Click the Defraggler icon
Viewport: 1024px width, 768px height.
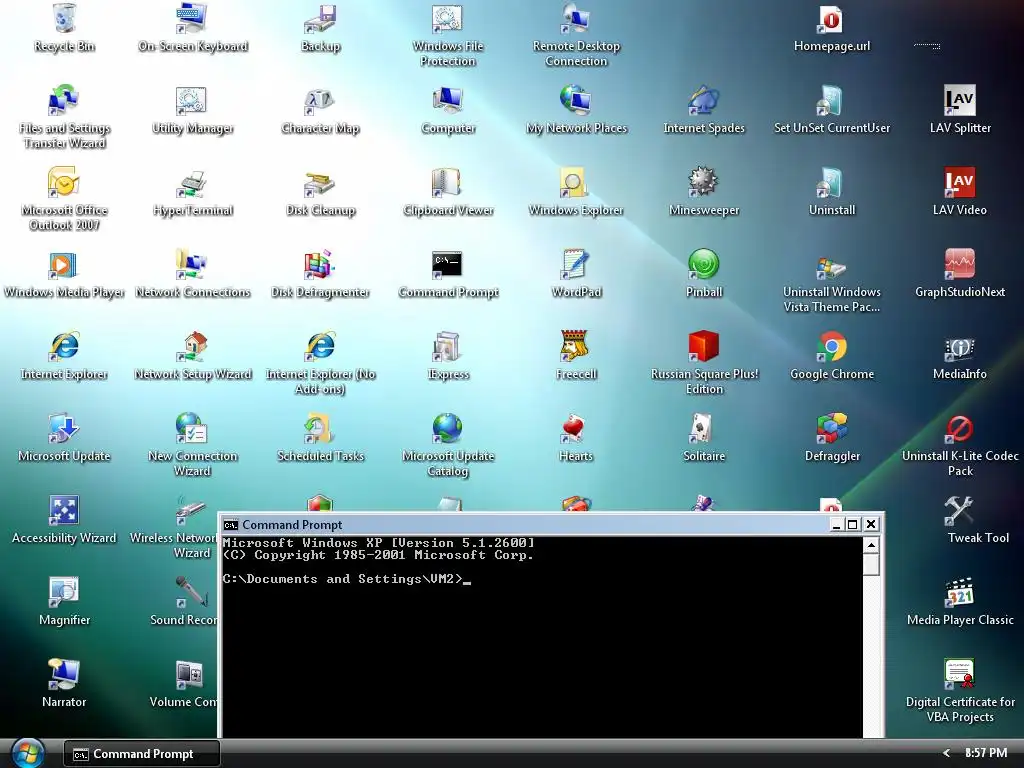(832, 428)
